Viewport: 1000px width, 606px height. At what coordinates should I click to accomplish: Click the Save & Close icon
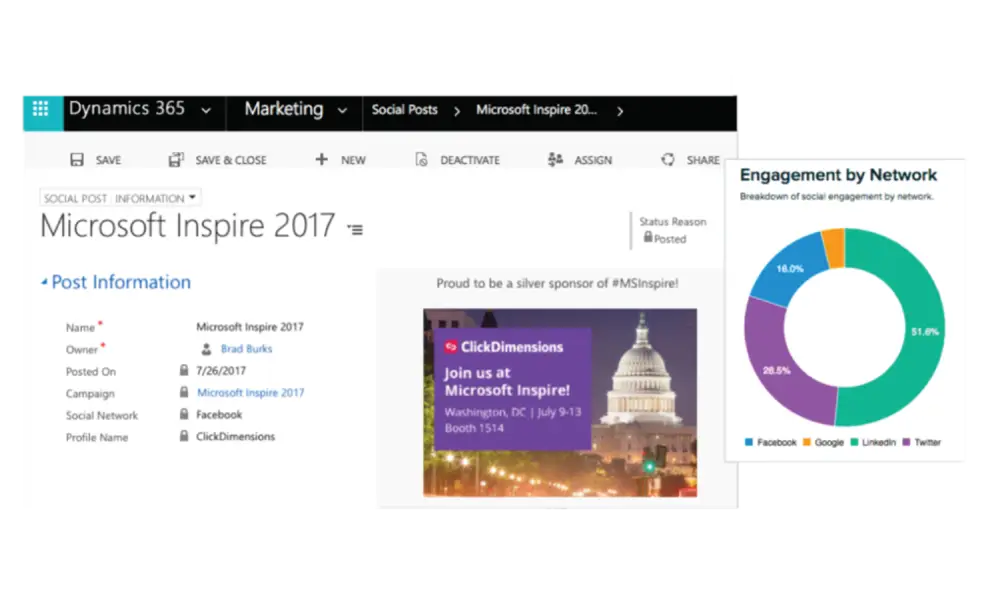tap(176, 159)
